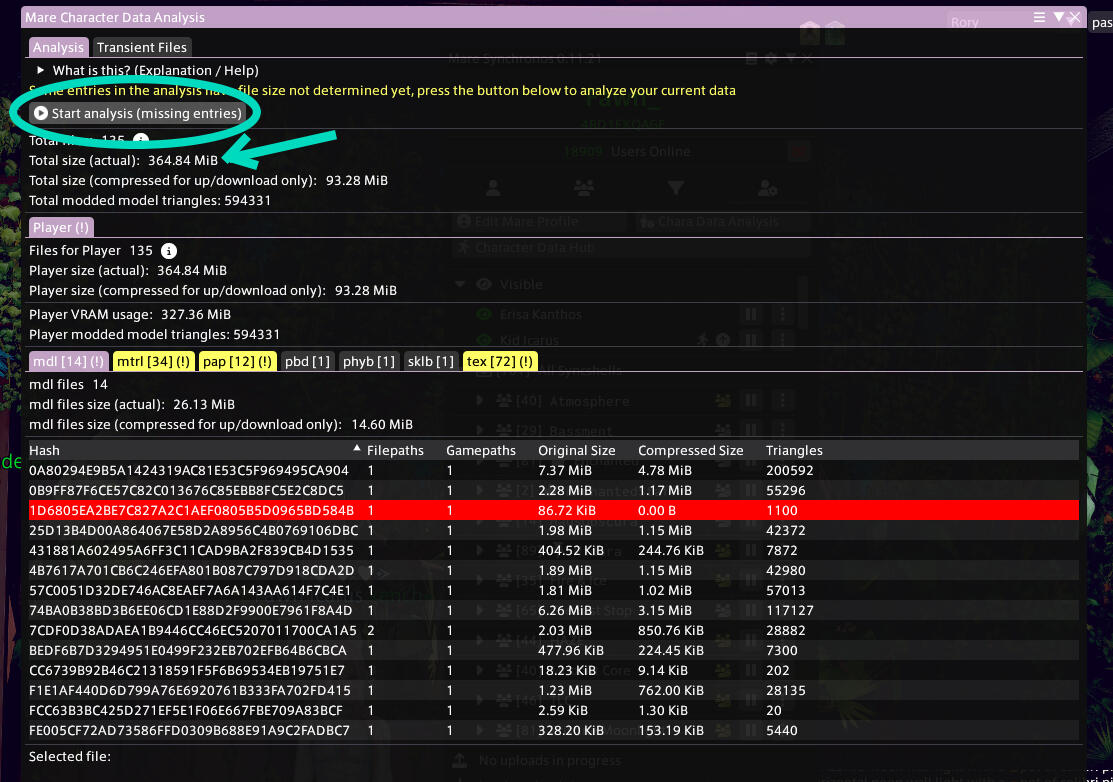Collapse window using title bar triangle
Screen dimensions: 1113x782
click(1058, 17)
